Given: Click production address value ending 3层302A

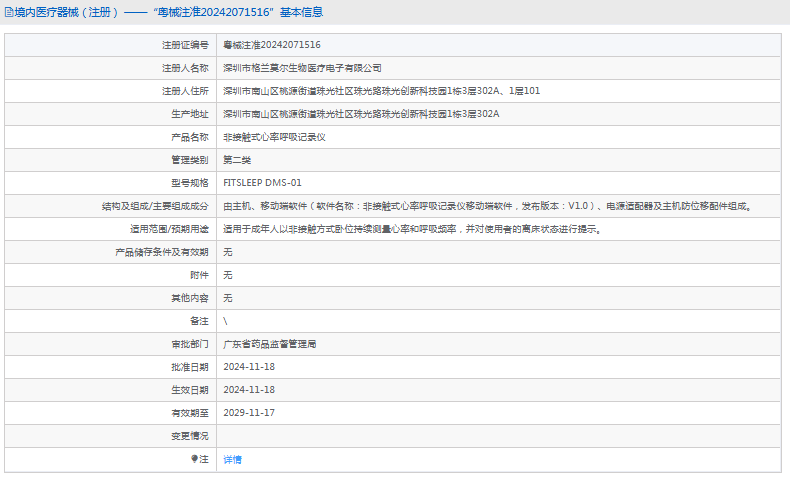Looking at the screenshot, I should click(361, 114).
